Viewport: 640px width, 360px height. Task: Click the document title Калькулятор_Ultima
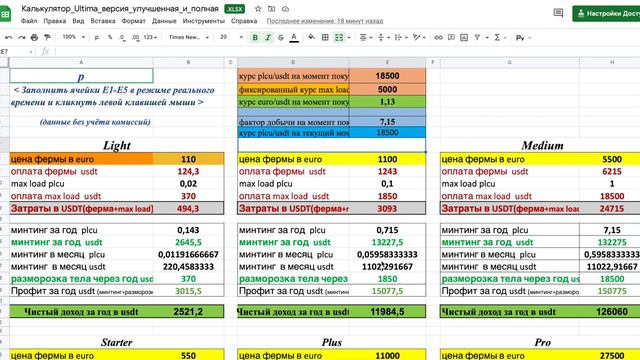(120, 8)
